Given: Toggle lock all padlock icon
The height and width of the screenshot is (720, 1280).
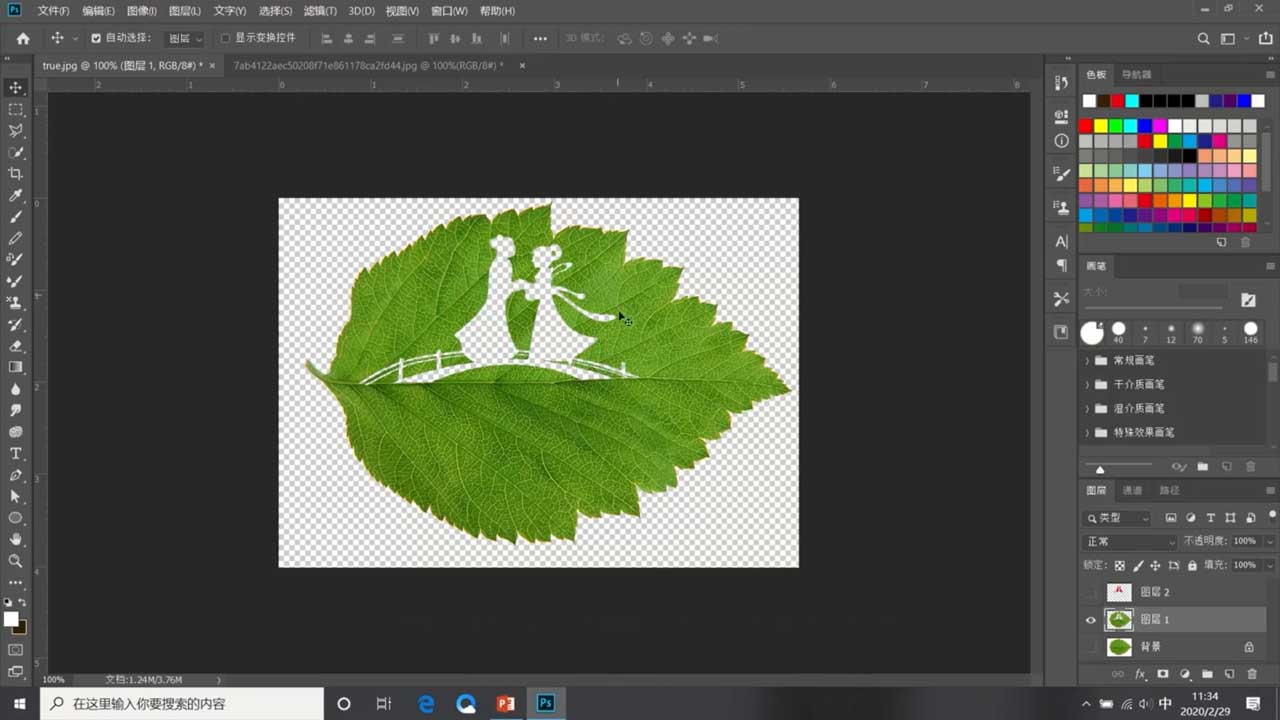Looking at the screenshot, I should [1192, 566].
